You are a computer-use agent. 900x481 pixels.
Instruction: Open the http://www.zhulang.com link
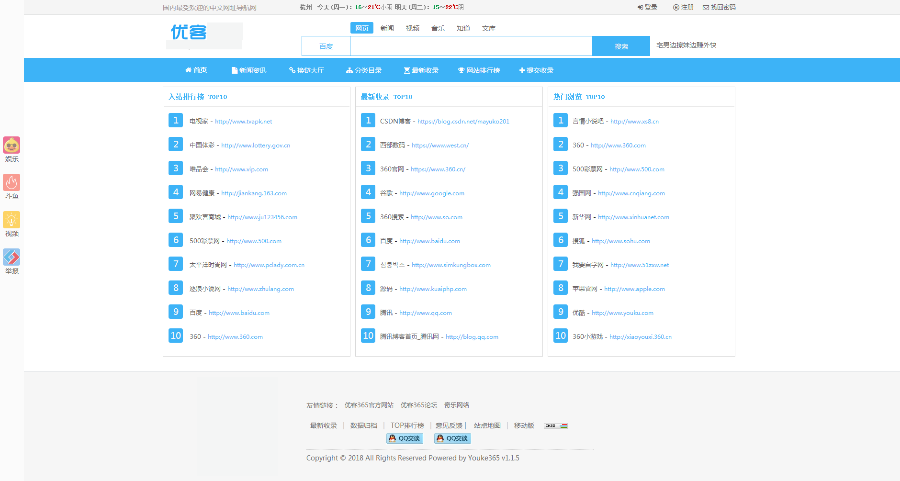click(x=261, y=289)
